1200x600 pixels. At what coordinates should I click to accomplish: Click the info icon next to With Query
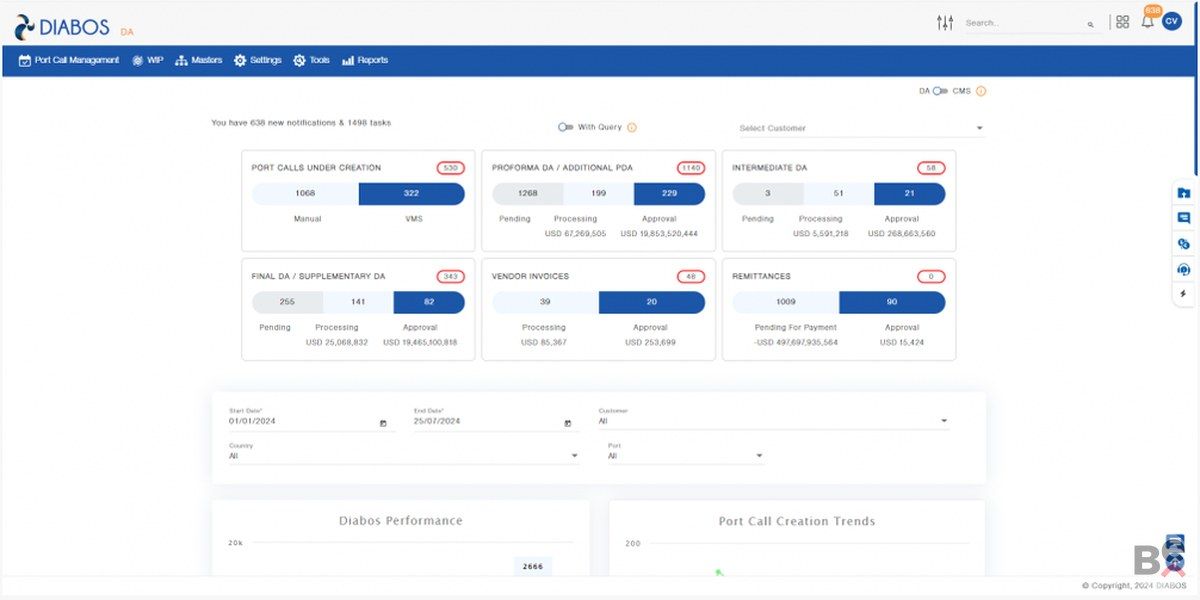tap(632, 127)
